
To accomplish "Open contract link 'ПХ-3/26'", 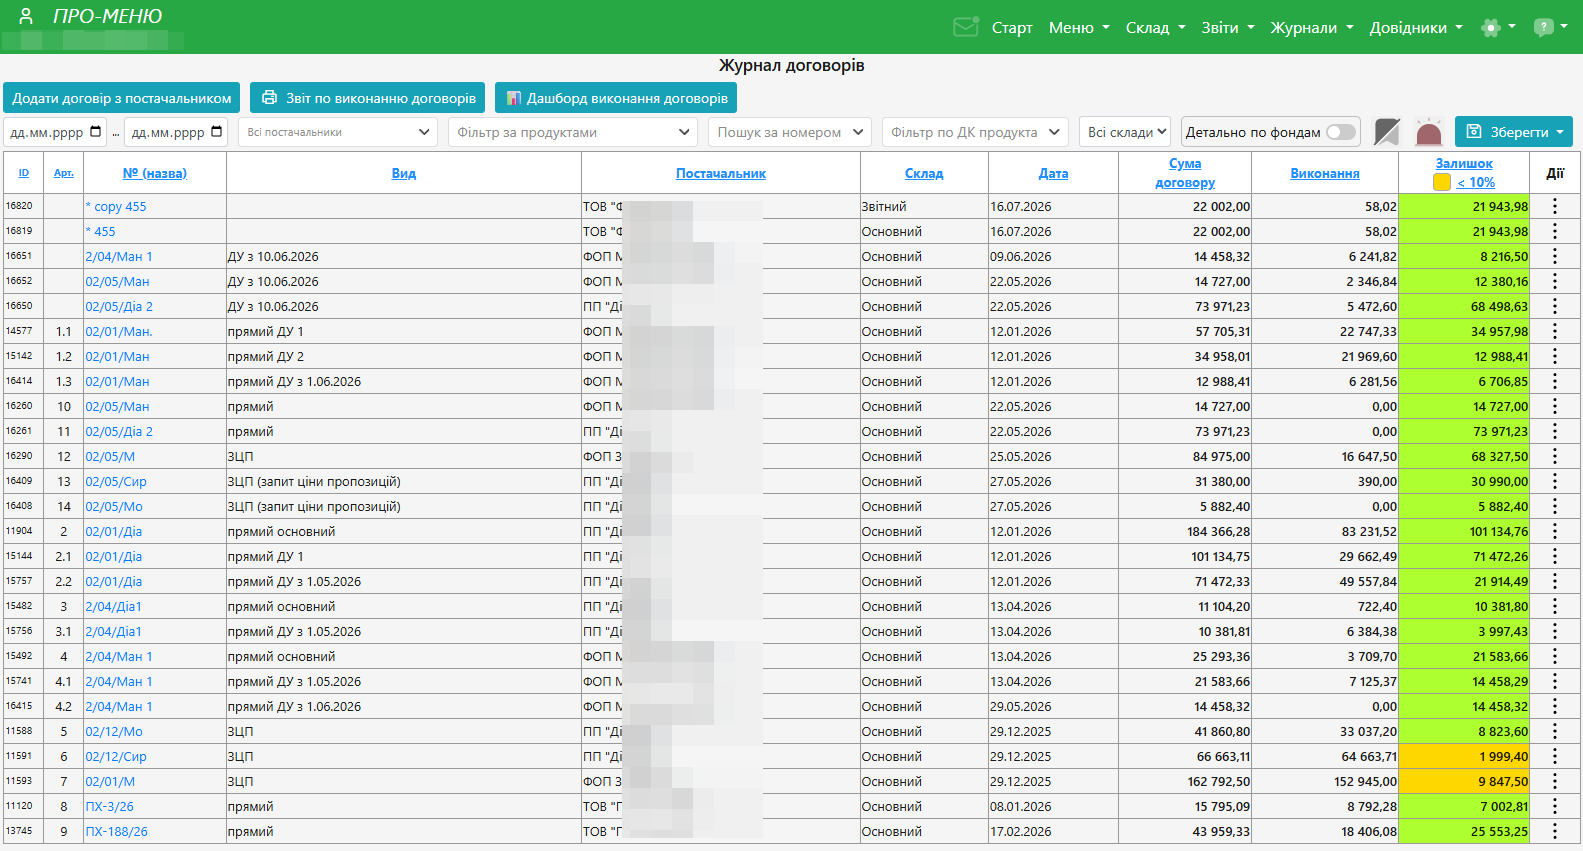I will click(x=109, y=806).
